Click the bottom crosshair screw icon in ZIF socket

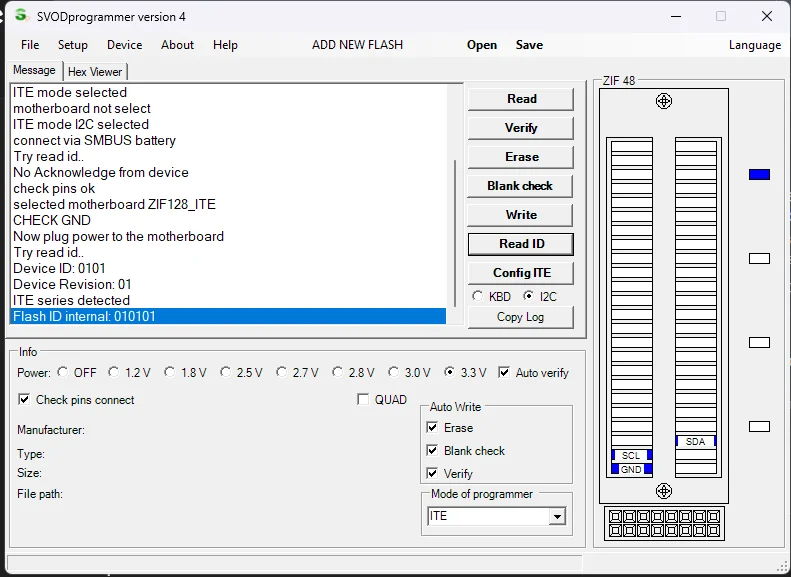[663, 491]
